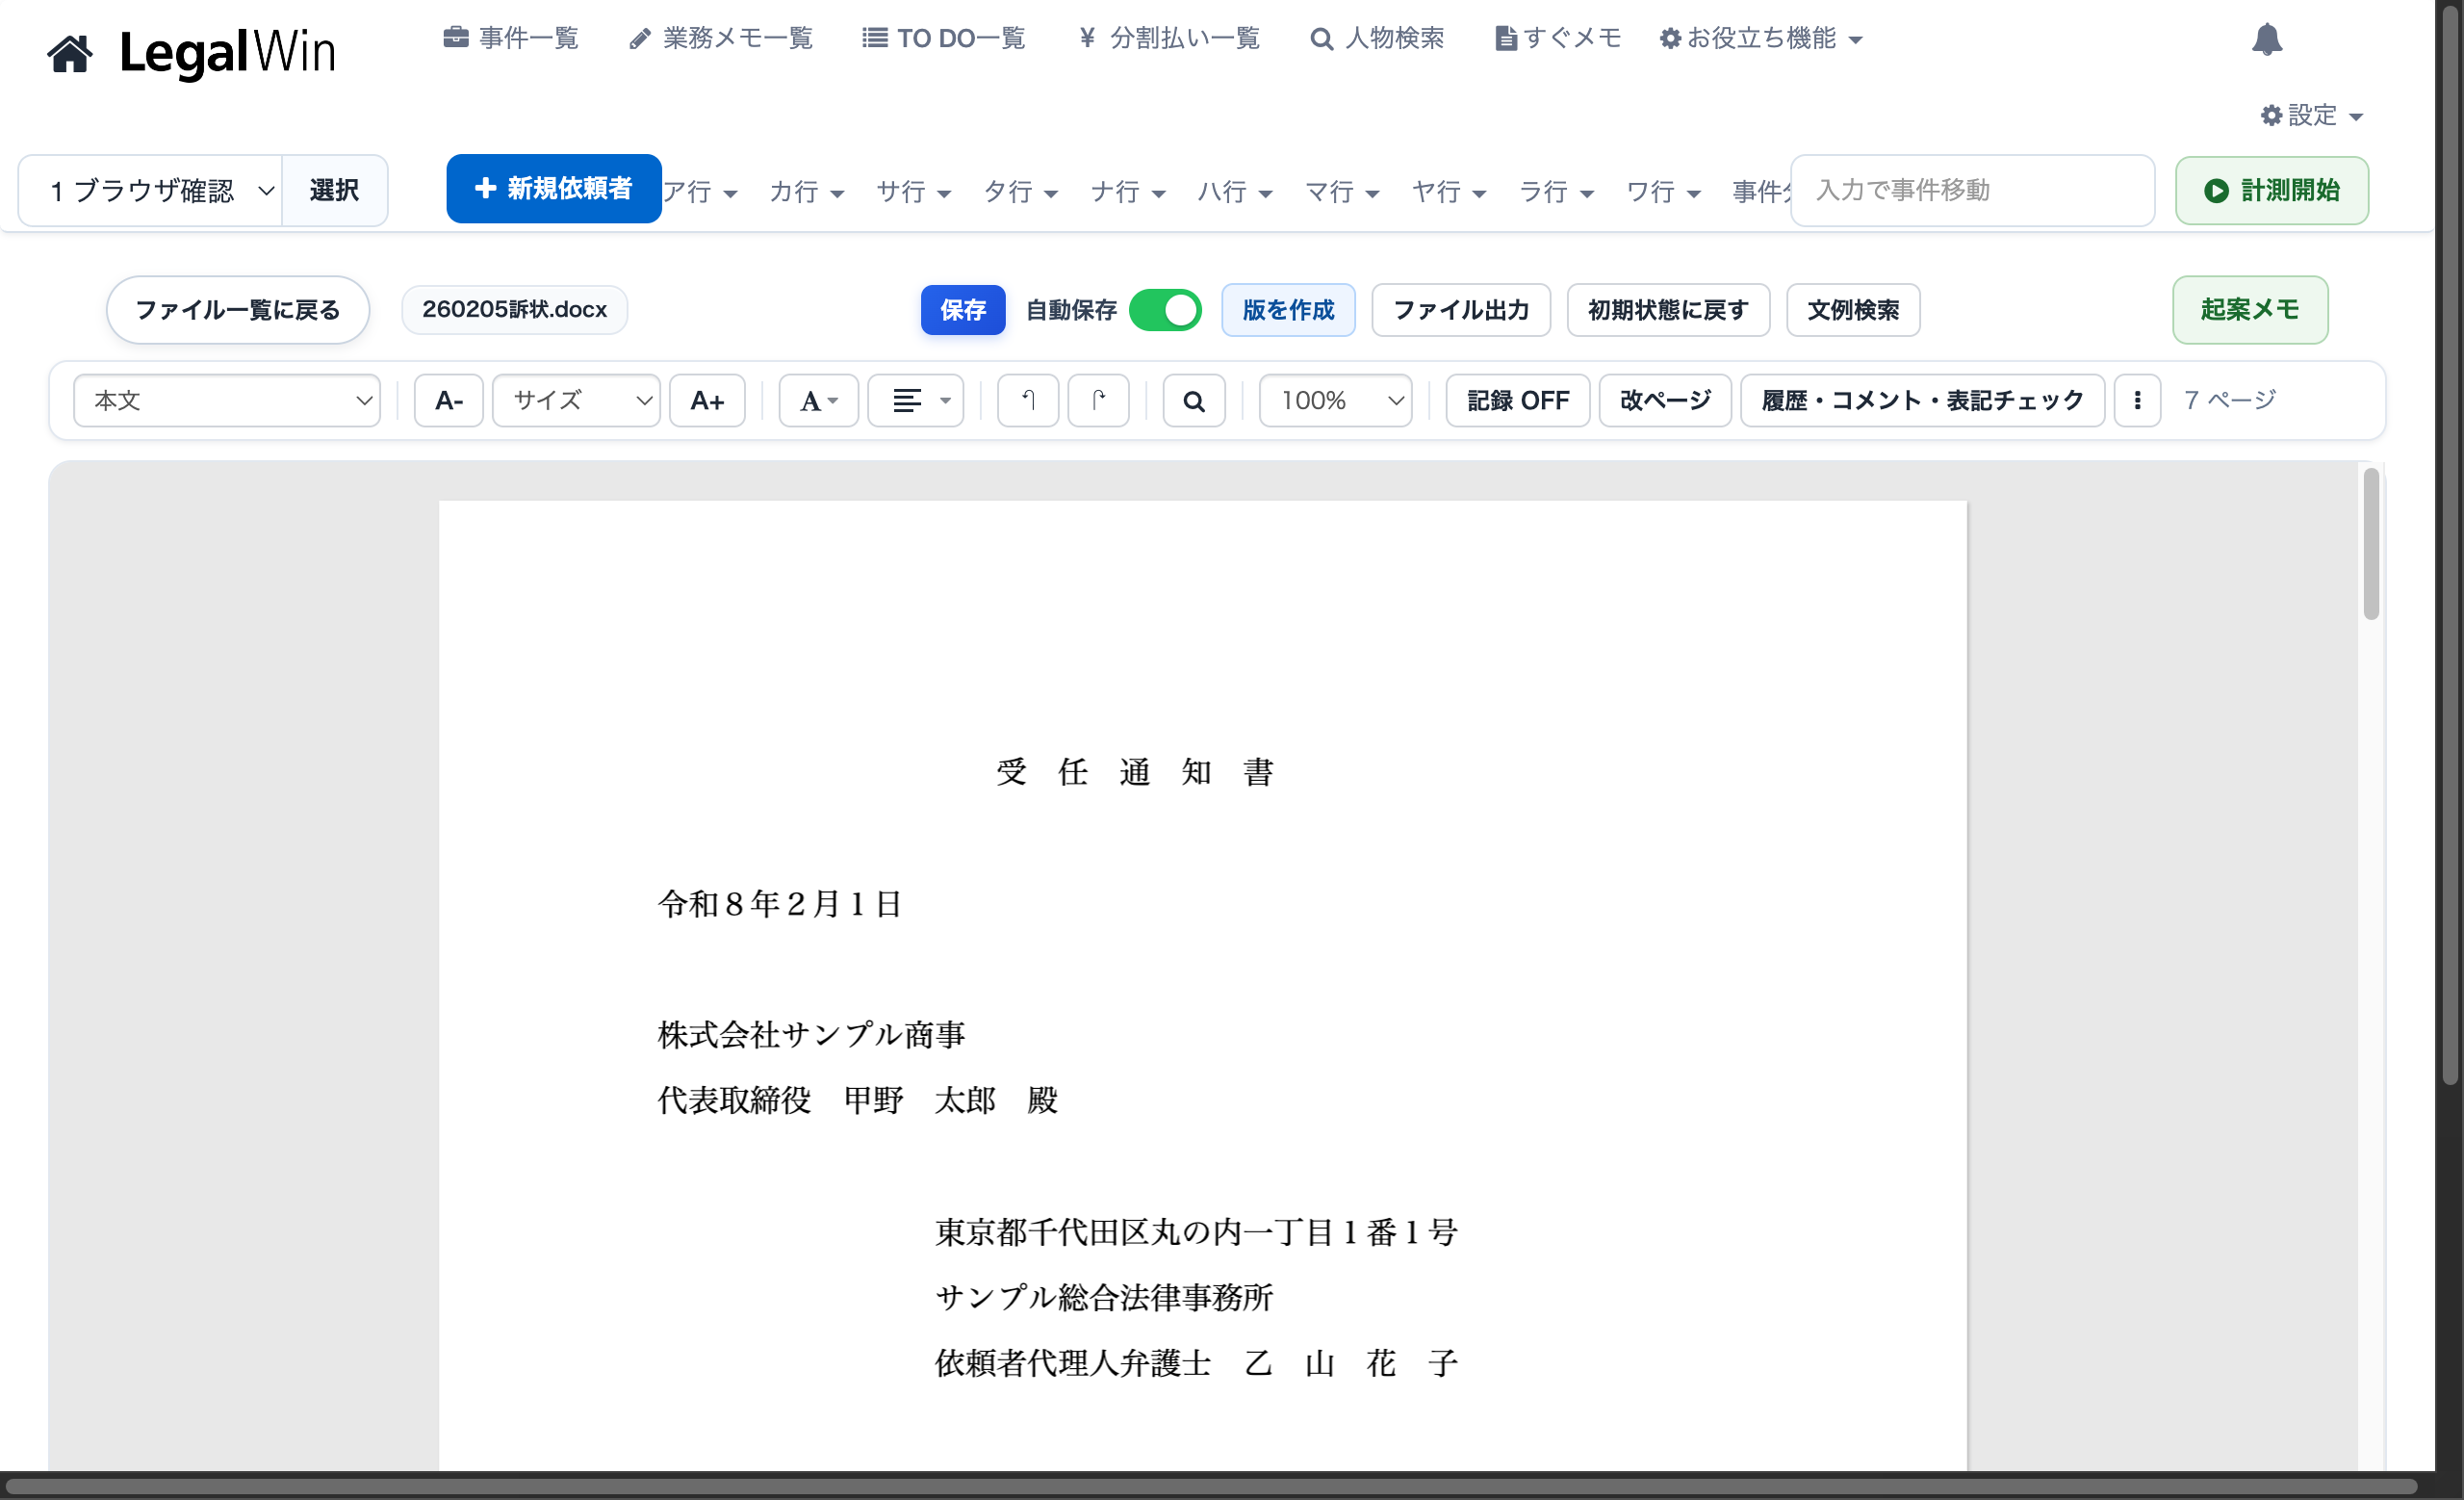Expand the ハ行 client list
2464x1500 pixels.
(1235, 191)
